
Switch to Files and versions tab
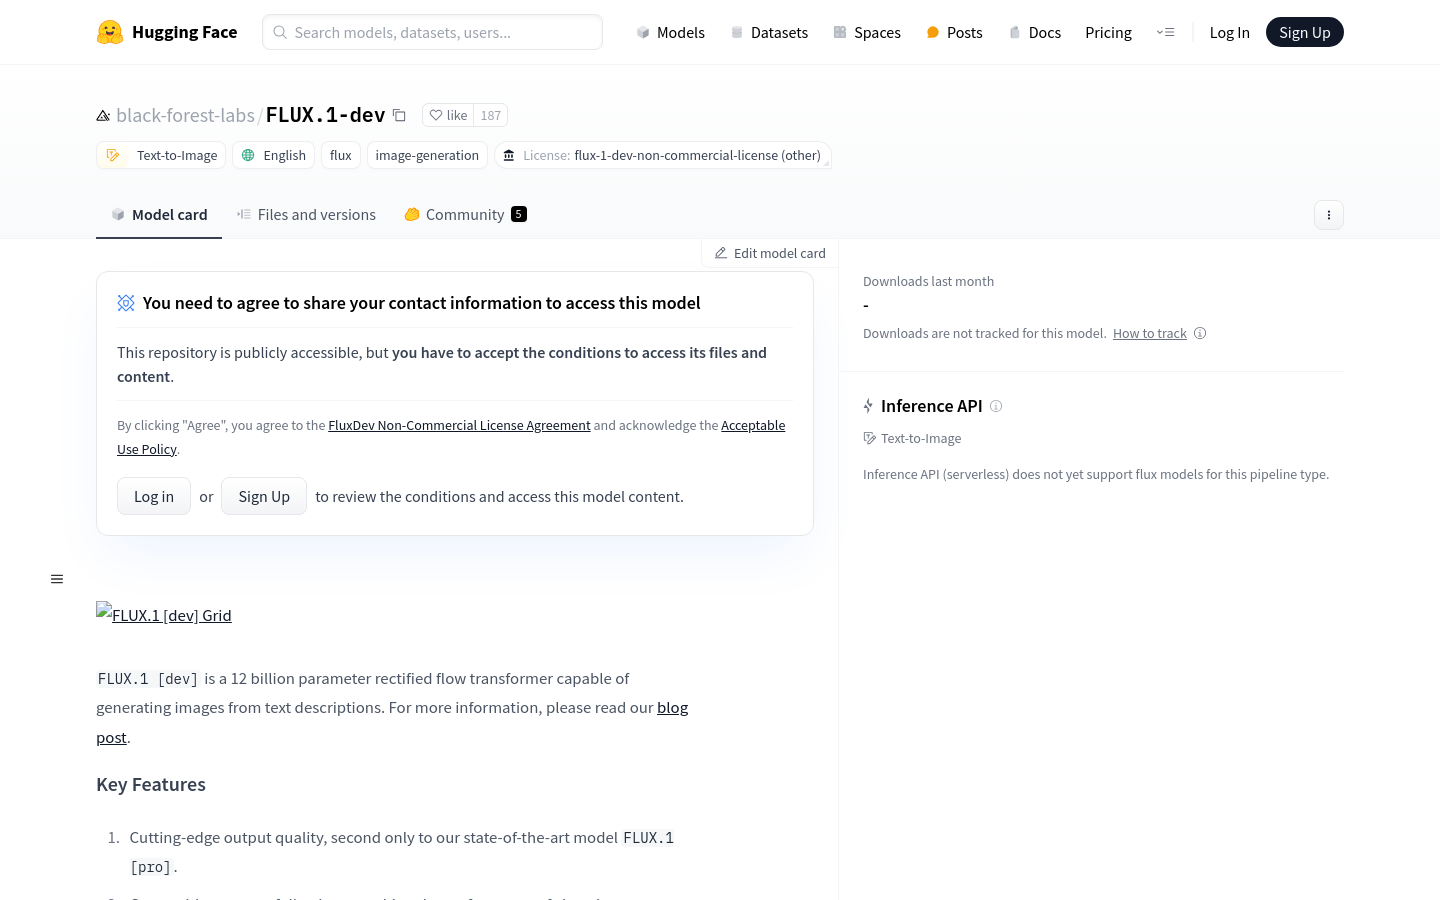click(x=306, y=214)
